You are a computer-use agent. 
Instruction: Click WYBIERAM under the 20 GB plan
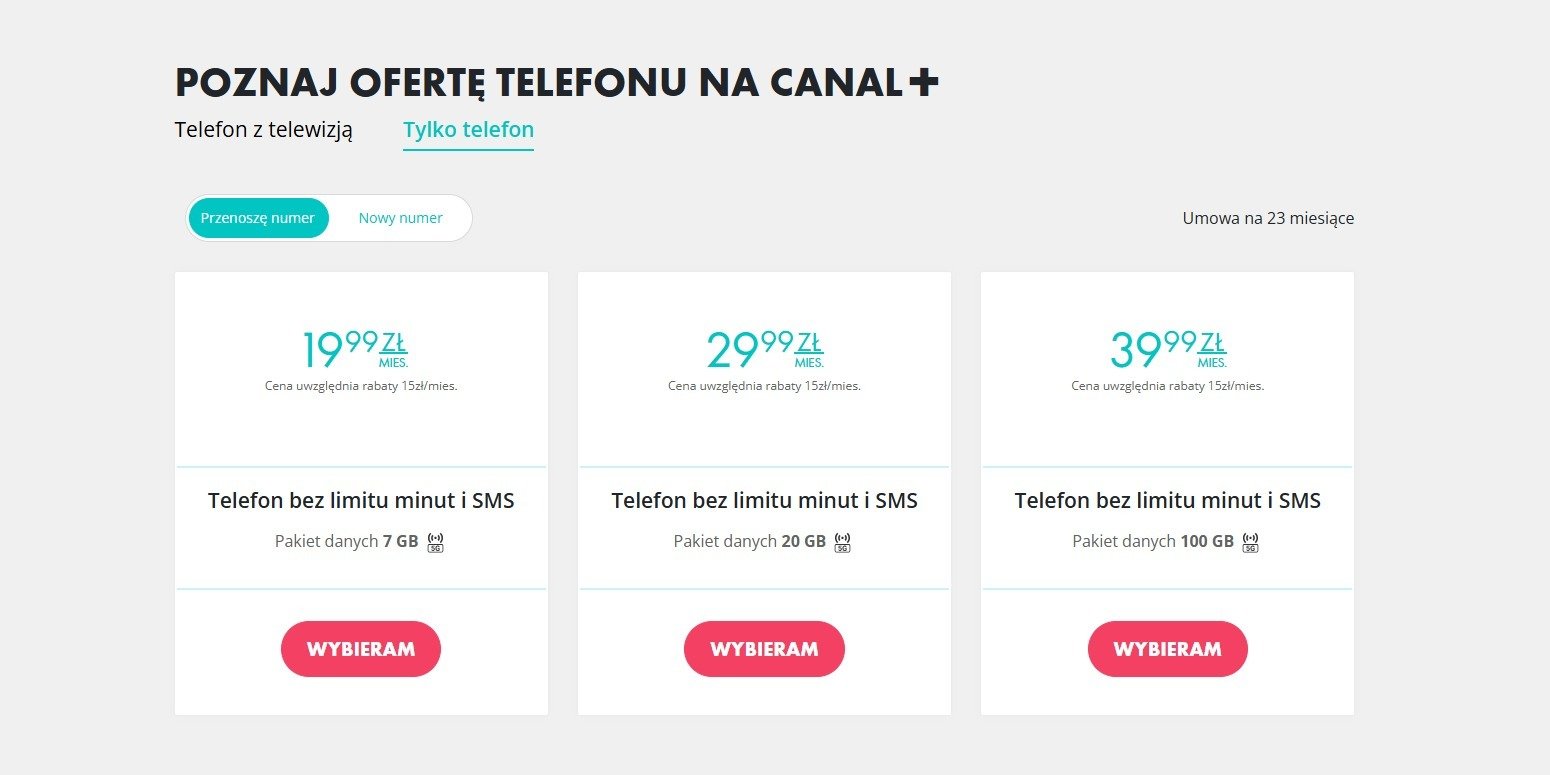tap(763, 648)
